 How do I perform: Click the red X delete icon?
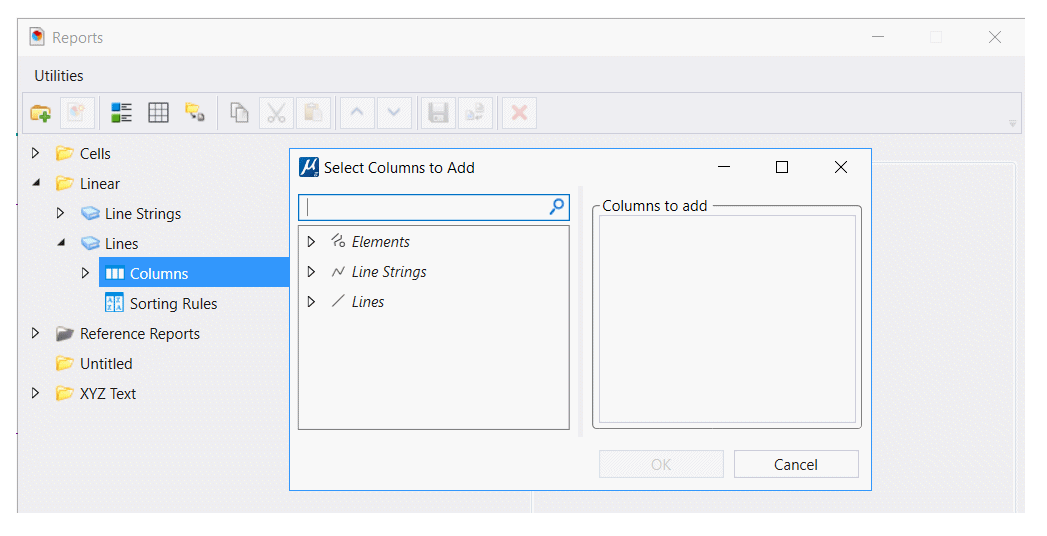click(x=519, y=113)
